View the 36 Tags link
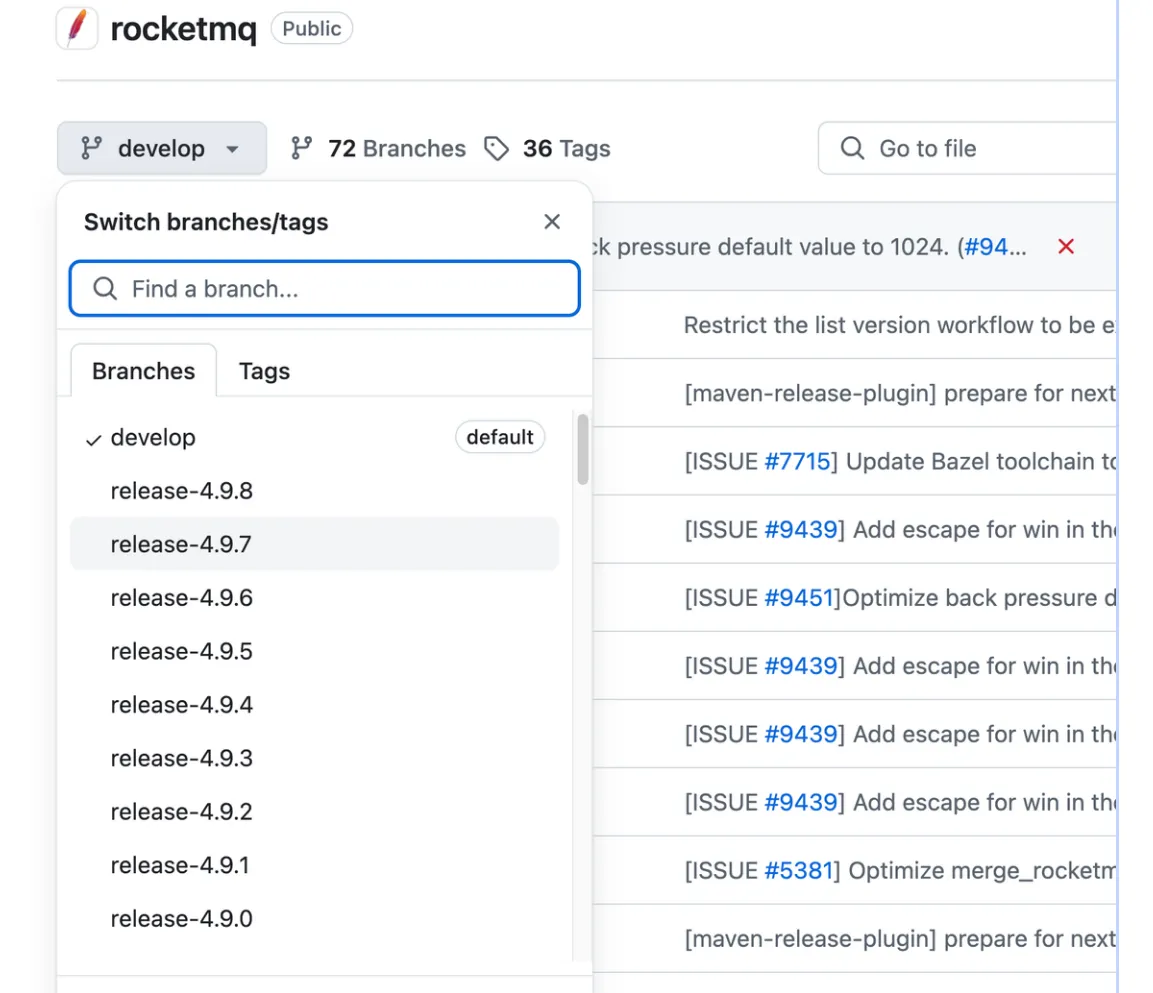This screenshot has height=993, width=1153. coord(566,148)
